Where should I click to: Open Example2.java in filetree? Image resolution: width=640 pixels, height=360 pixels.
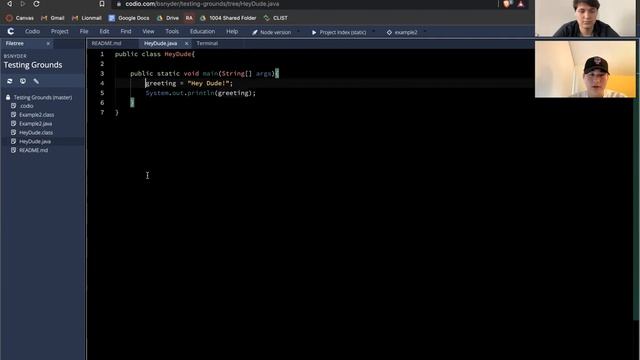(36, 124)
